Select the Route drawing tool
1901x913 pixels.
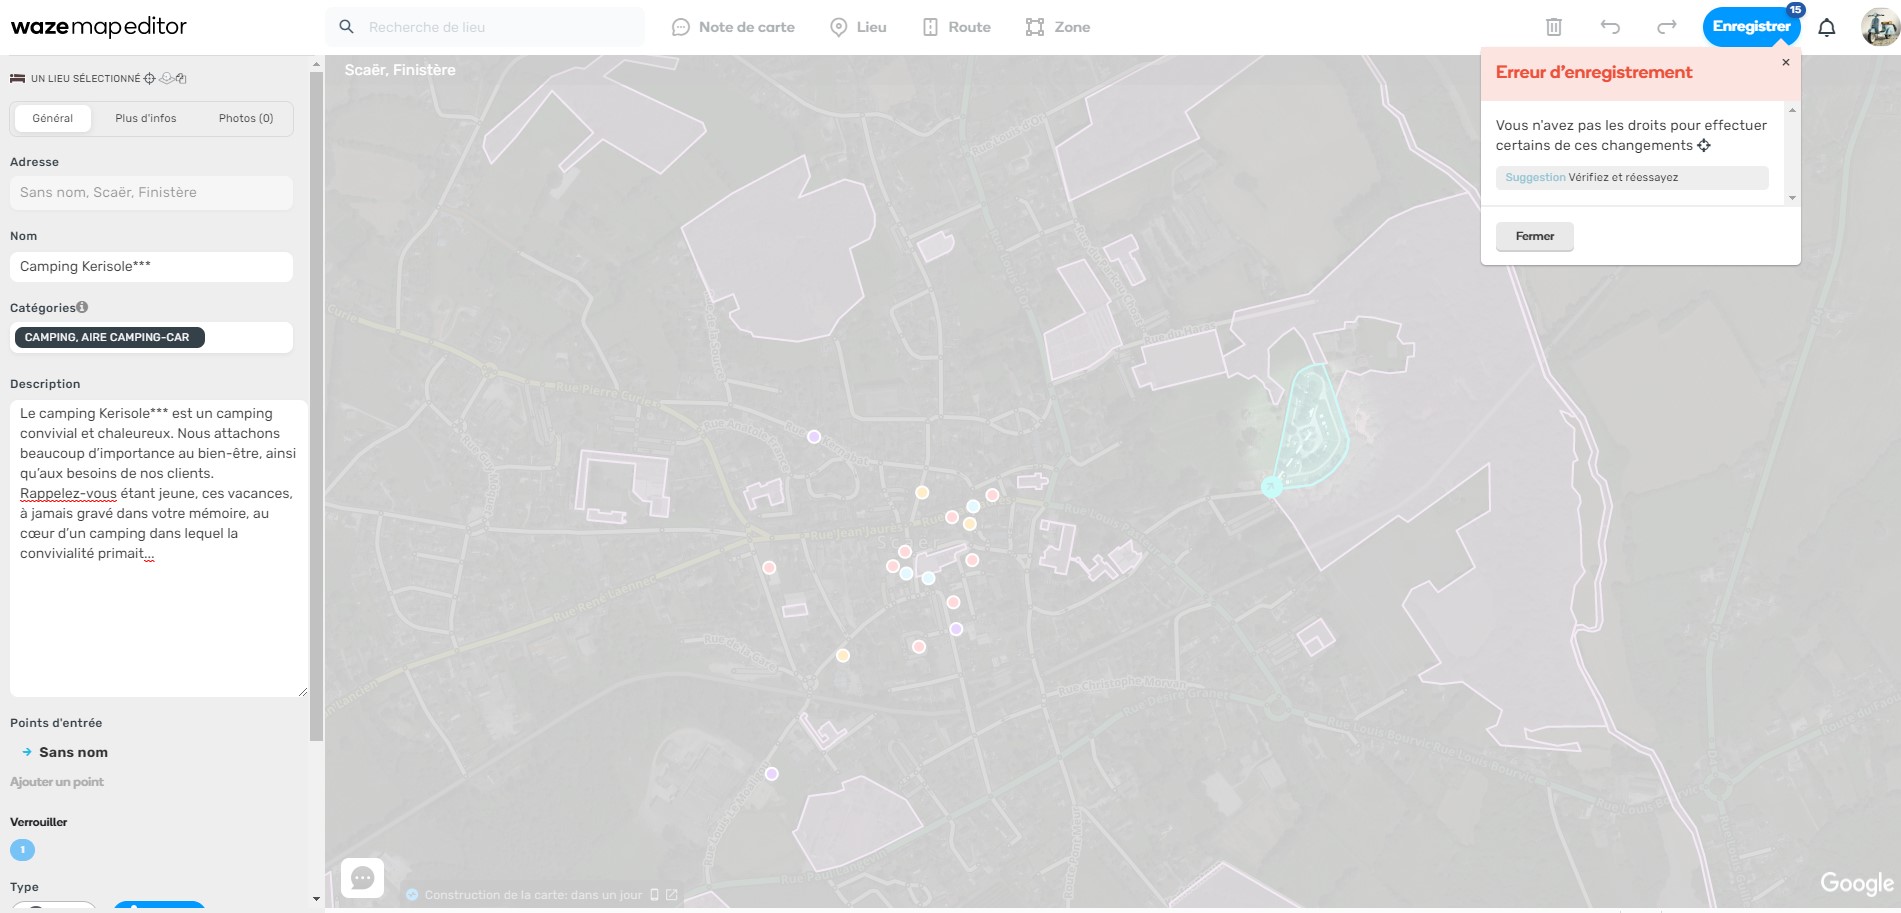tap(956, 27)
